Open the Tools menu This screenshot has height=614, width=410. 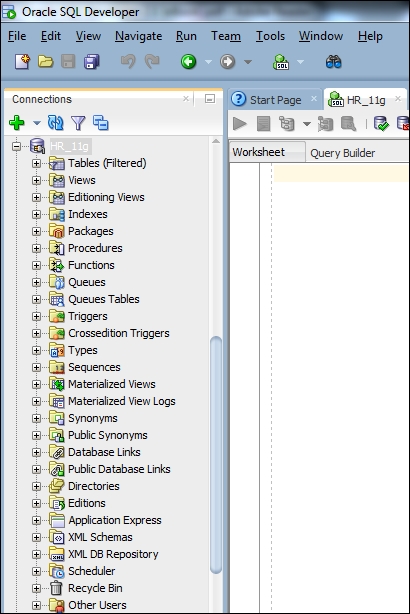pyautogui.click(x=270, y=36)
